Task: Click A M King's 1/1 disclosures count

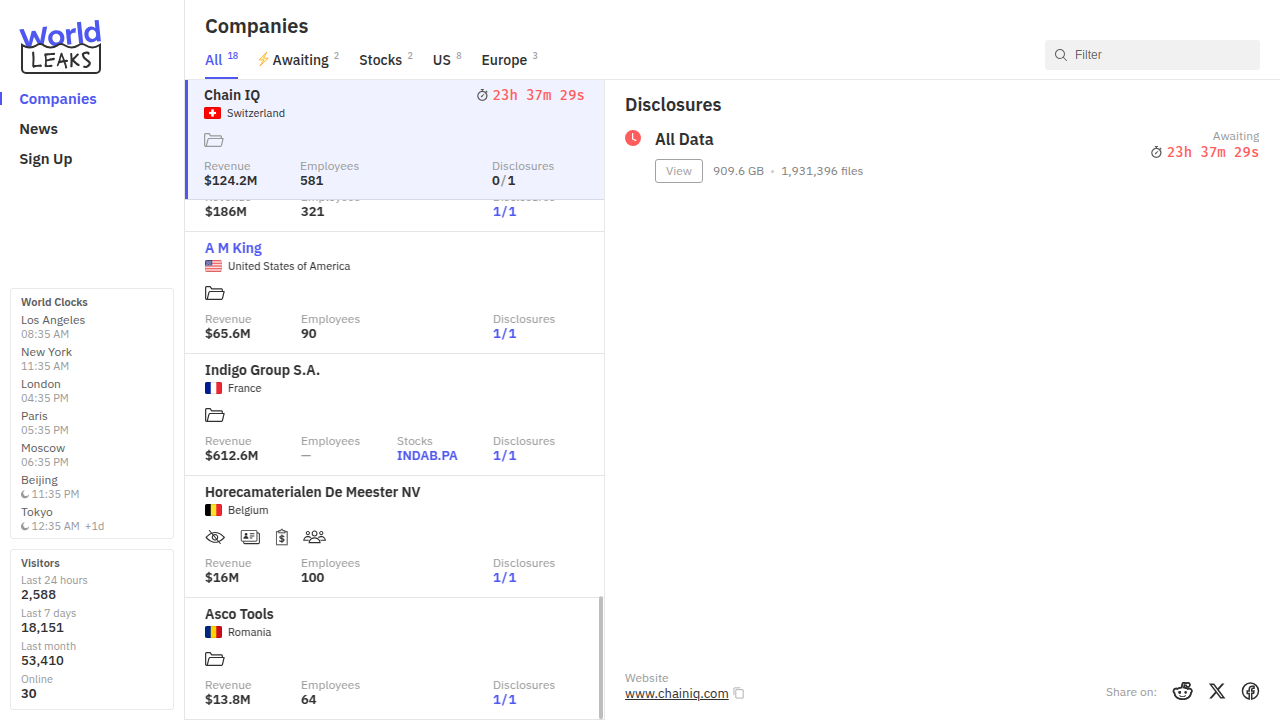Action: click(505, 334)
